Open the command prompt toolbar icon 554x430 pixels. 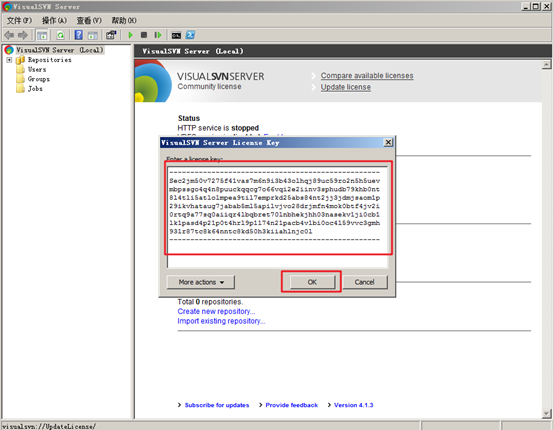point(176,35)
